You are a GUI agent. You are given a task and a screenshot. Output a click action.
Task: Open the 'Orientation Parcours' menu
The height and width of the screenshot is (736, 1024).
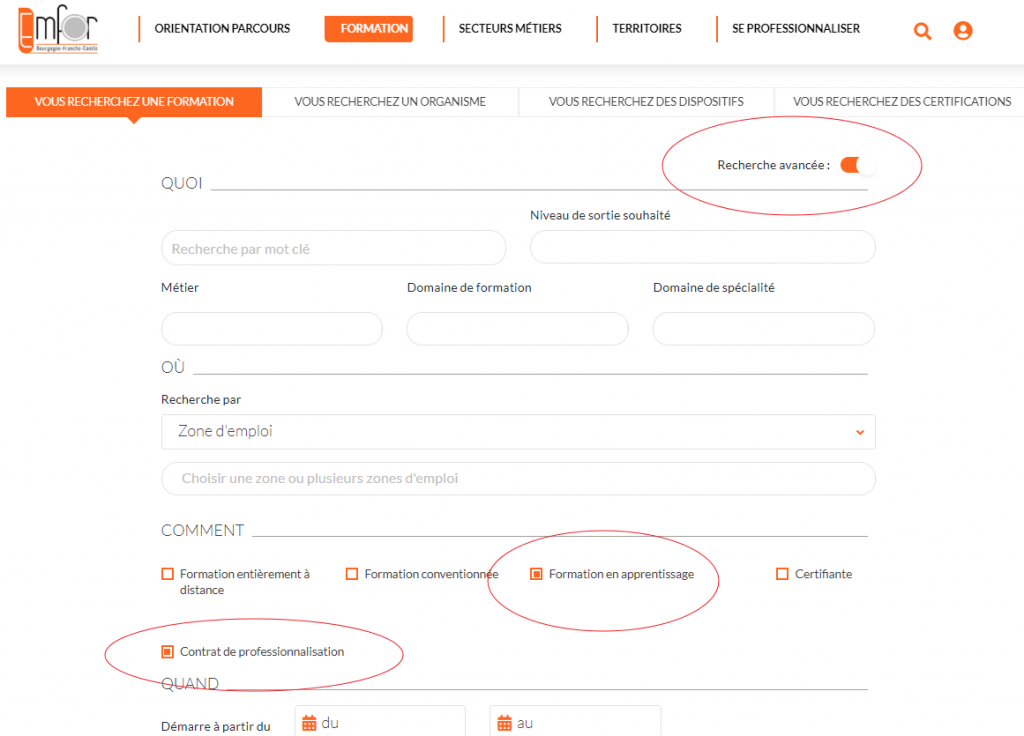coord(222,29)
